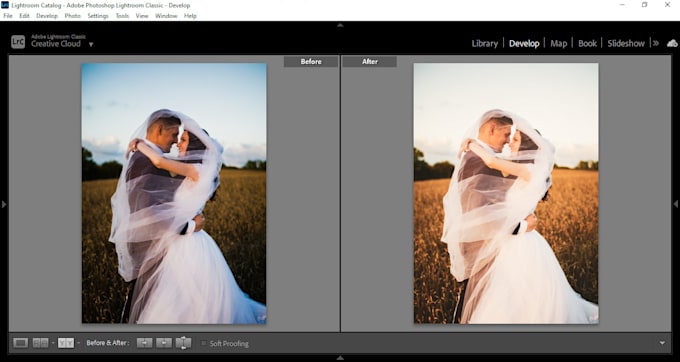Screen dimensions: 680x362
Task: Expand the left panel with side arrow
Action: 4,204
